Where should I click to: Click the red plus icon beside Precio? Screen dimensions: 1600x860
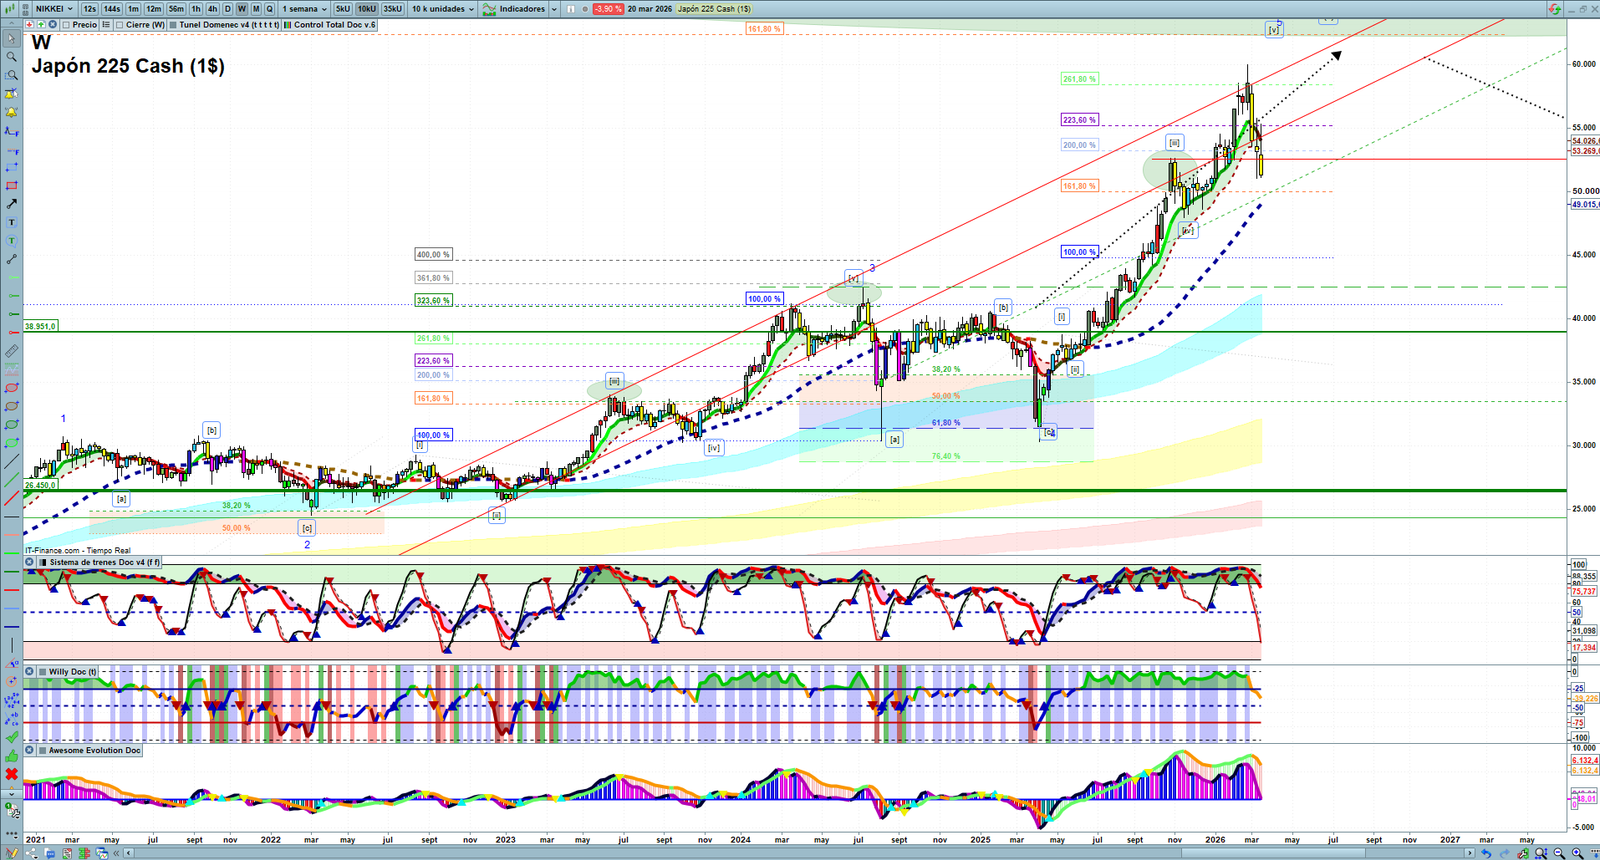click(30, 25)
